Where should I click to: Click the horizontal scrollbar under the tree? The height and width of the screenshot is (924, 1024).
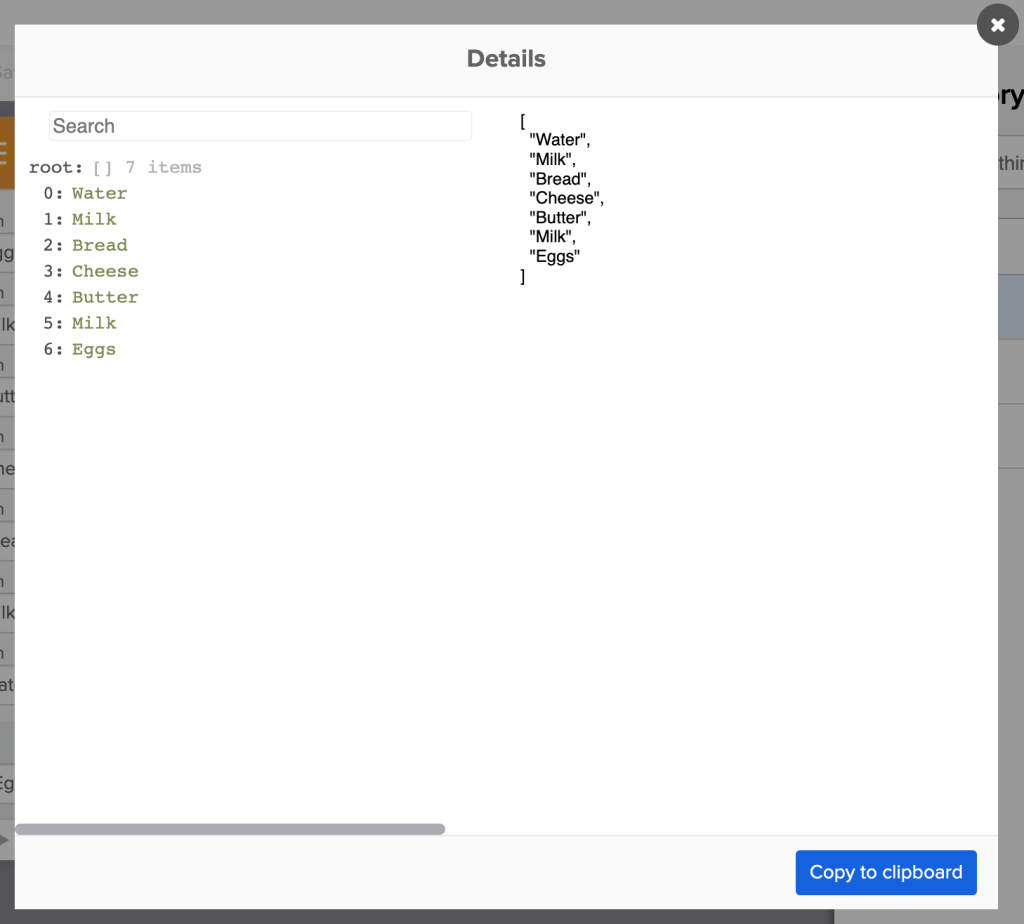click(x=230, y=829)
